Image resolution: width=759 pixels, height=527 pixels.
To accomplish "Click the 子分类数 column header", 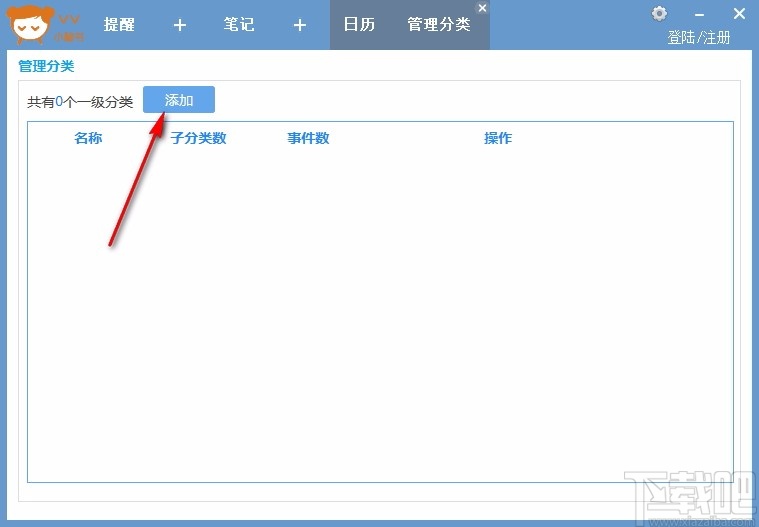I will [198, 138].
